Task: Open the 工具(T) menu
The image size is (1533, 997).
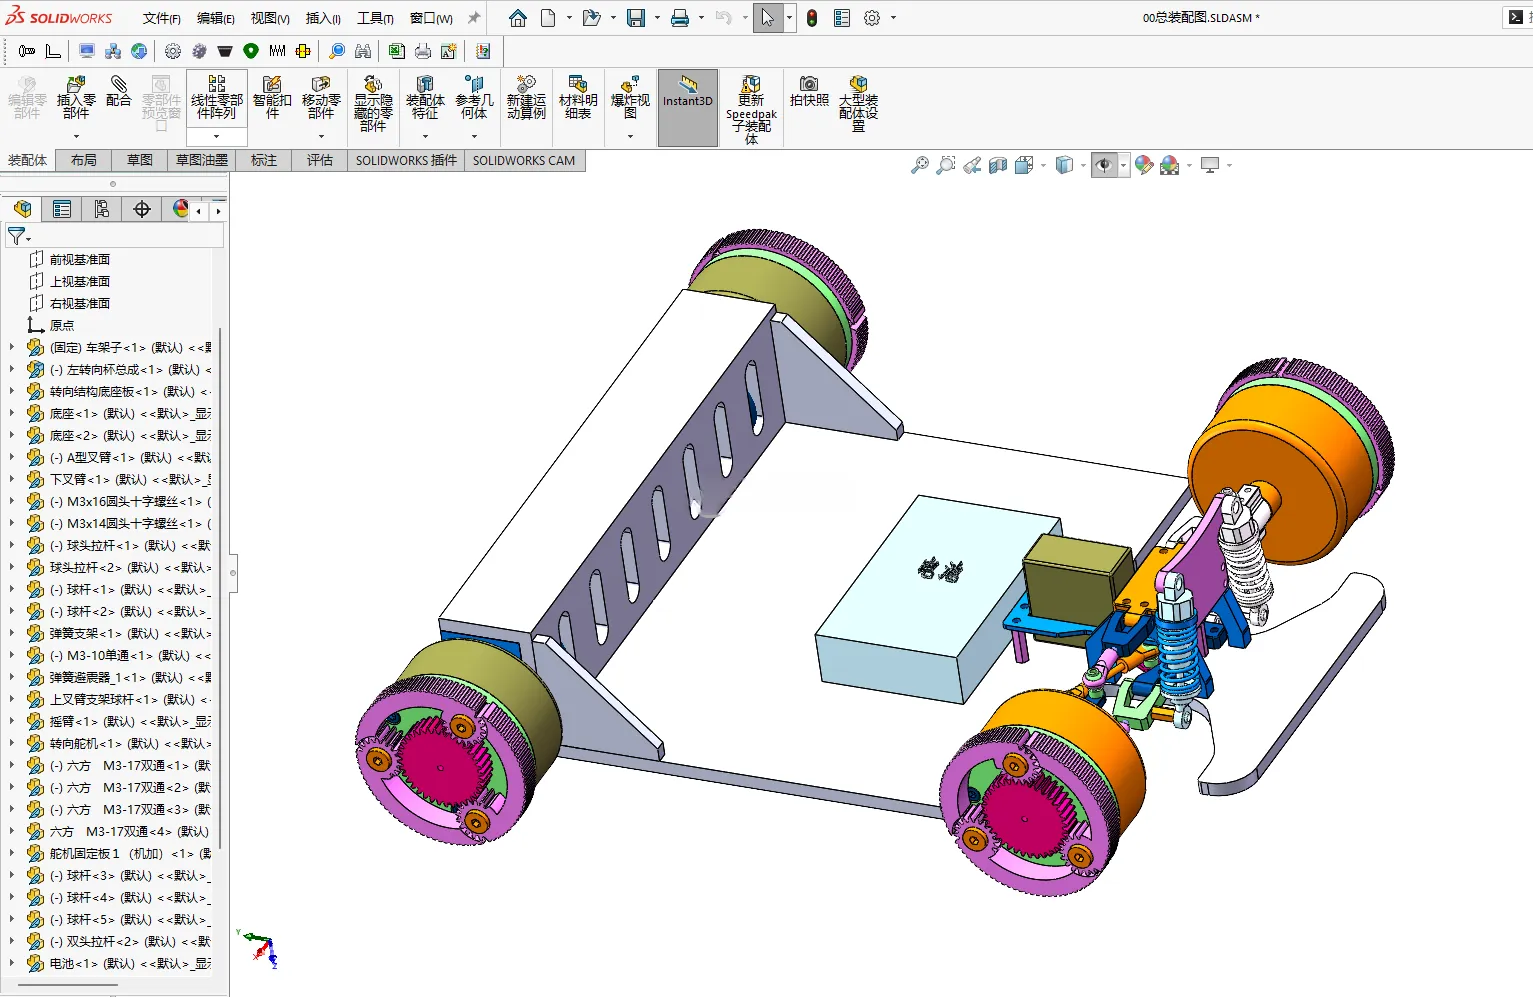Action: coord(376,18)
